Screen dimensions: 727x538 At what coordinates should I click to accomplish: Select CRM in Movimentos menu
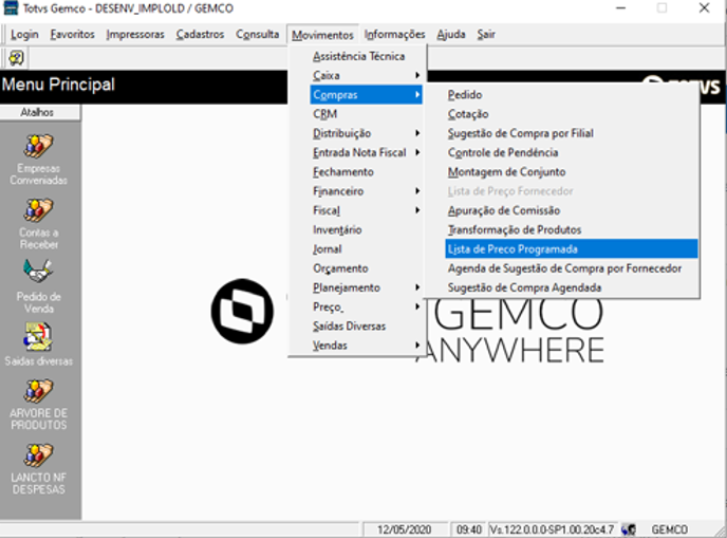click(366, 114)
